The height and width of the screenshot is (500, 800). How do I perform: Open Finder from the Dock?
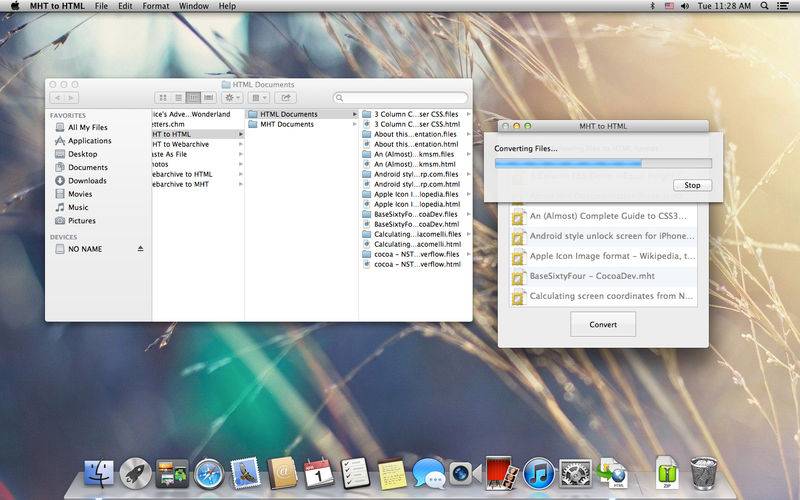[98, 473]
